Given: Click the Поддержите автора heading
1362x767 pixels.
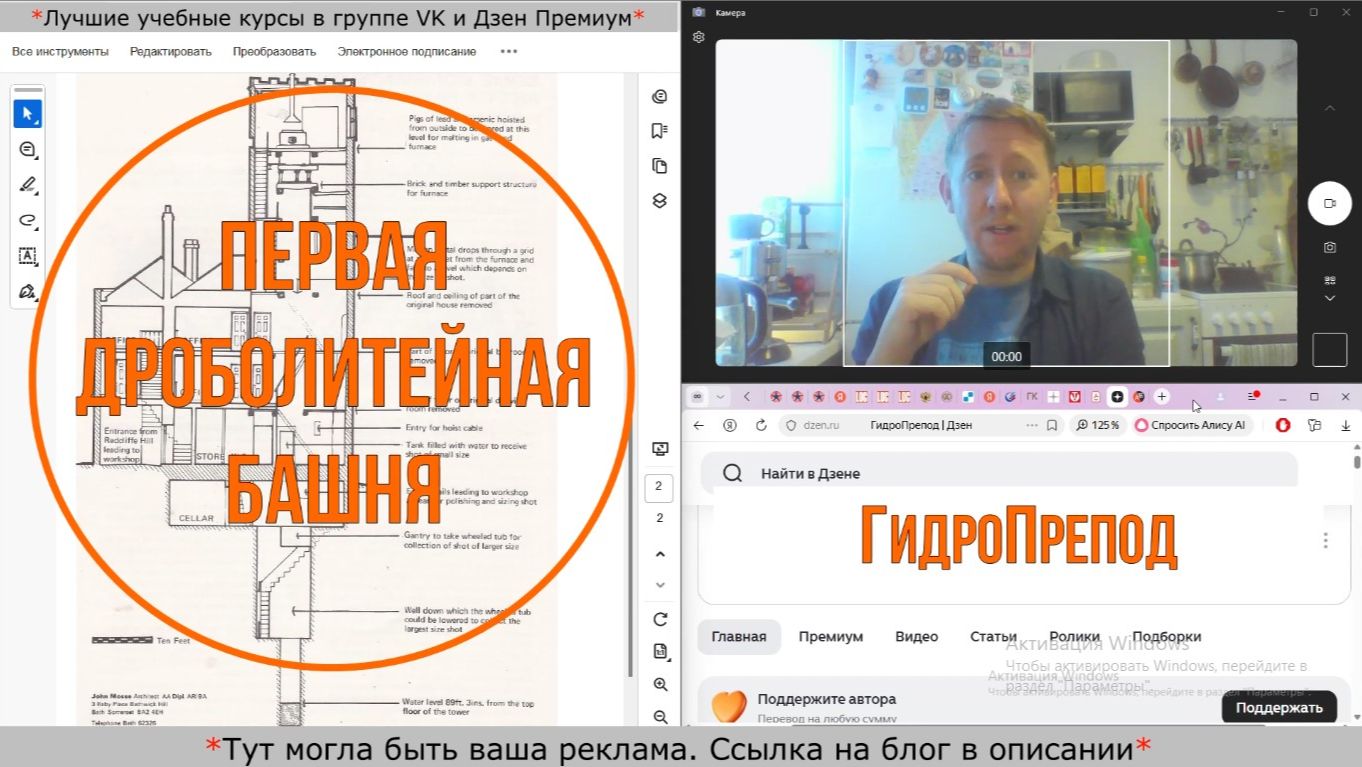Looking at the screenshot, I should [x=826, y=699].
